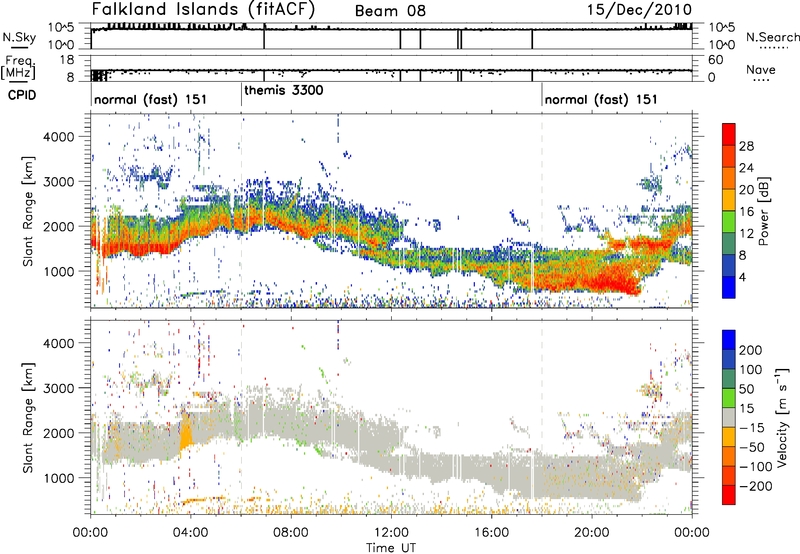This screenshot has height=554, width=800.
Task: Select the light green 12–16 dB Power segment
Action: tap(729, 221)
